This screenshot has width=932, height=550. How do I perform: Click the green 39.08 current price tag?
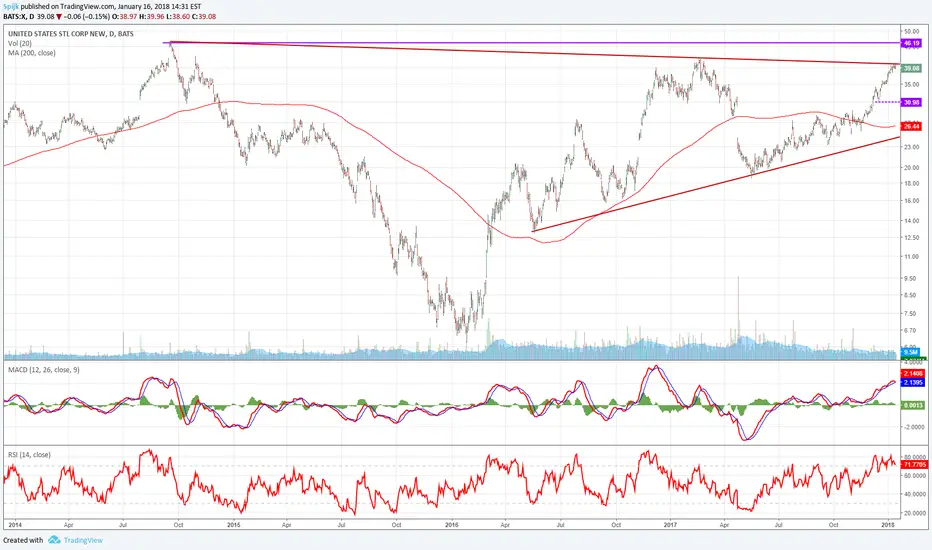pos(911,68)
